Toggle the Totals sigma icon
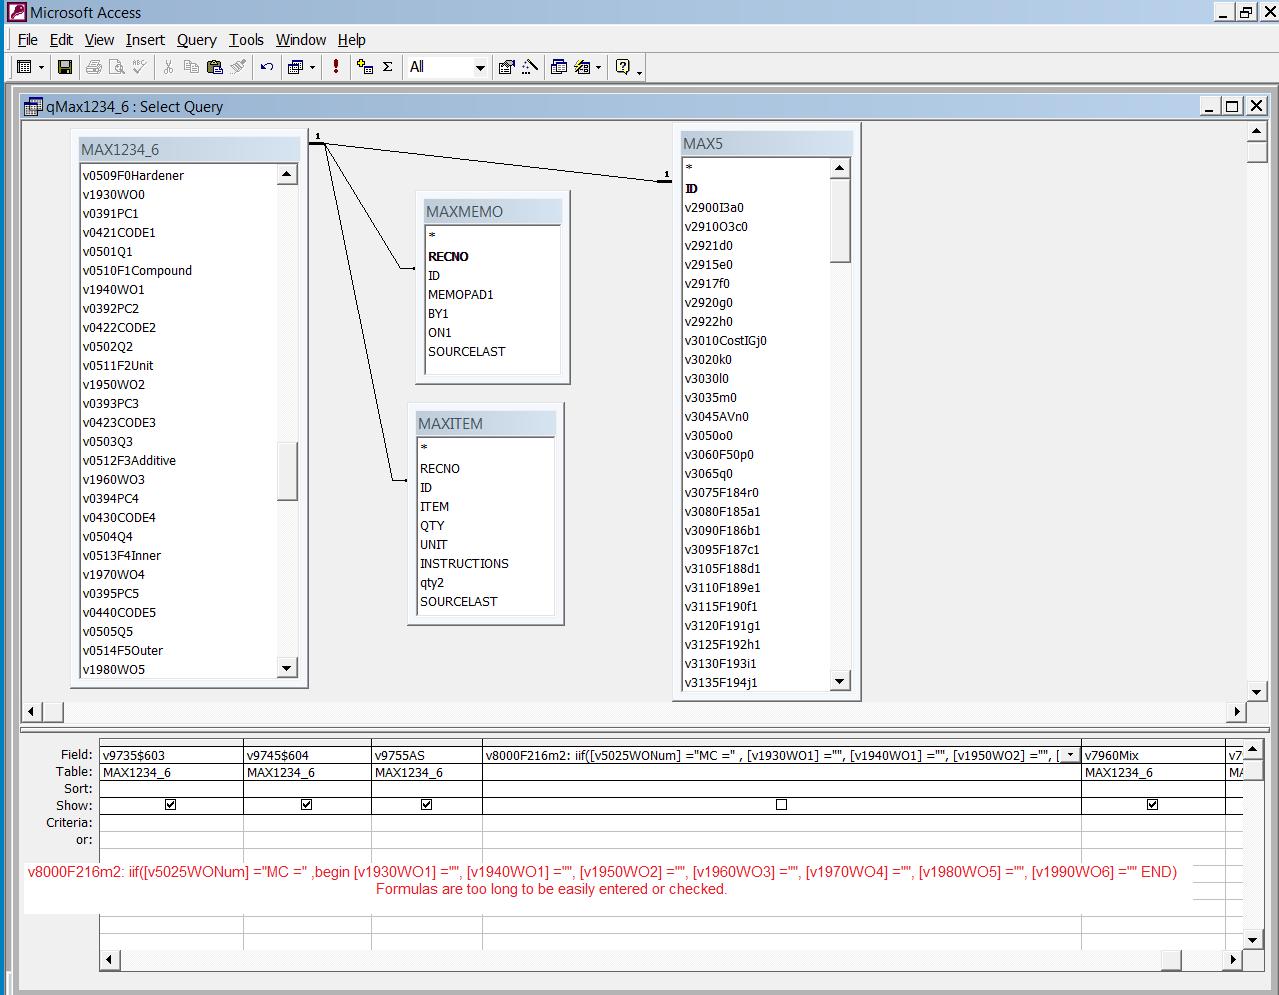Screen dimensions: 1279x995 388,67
